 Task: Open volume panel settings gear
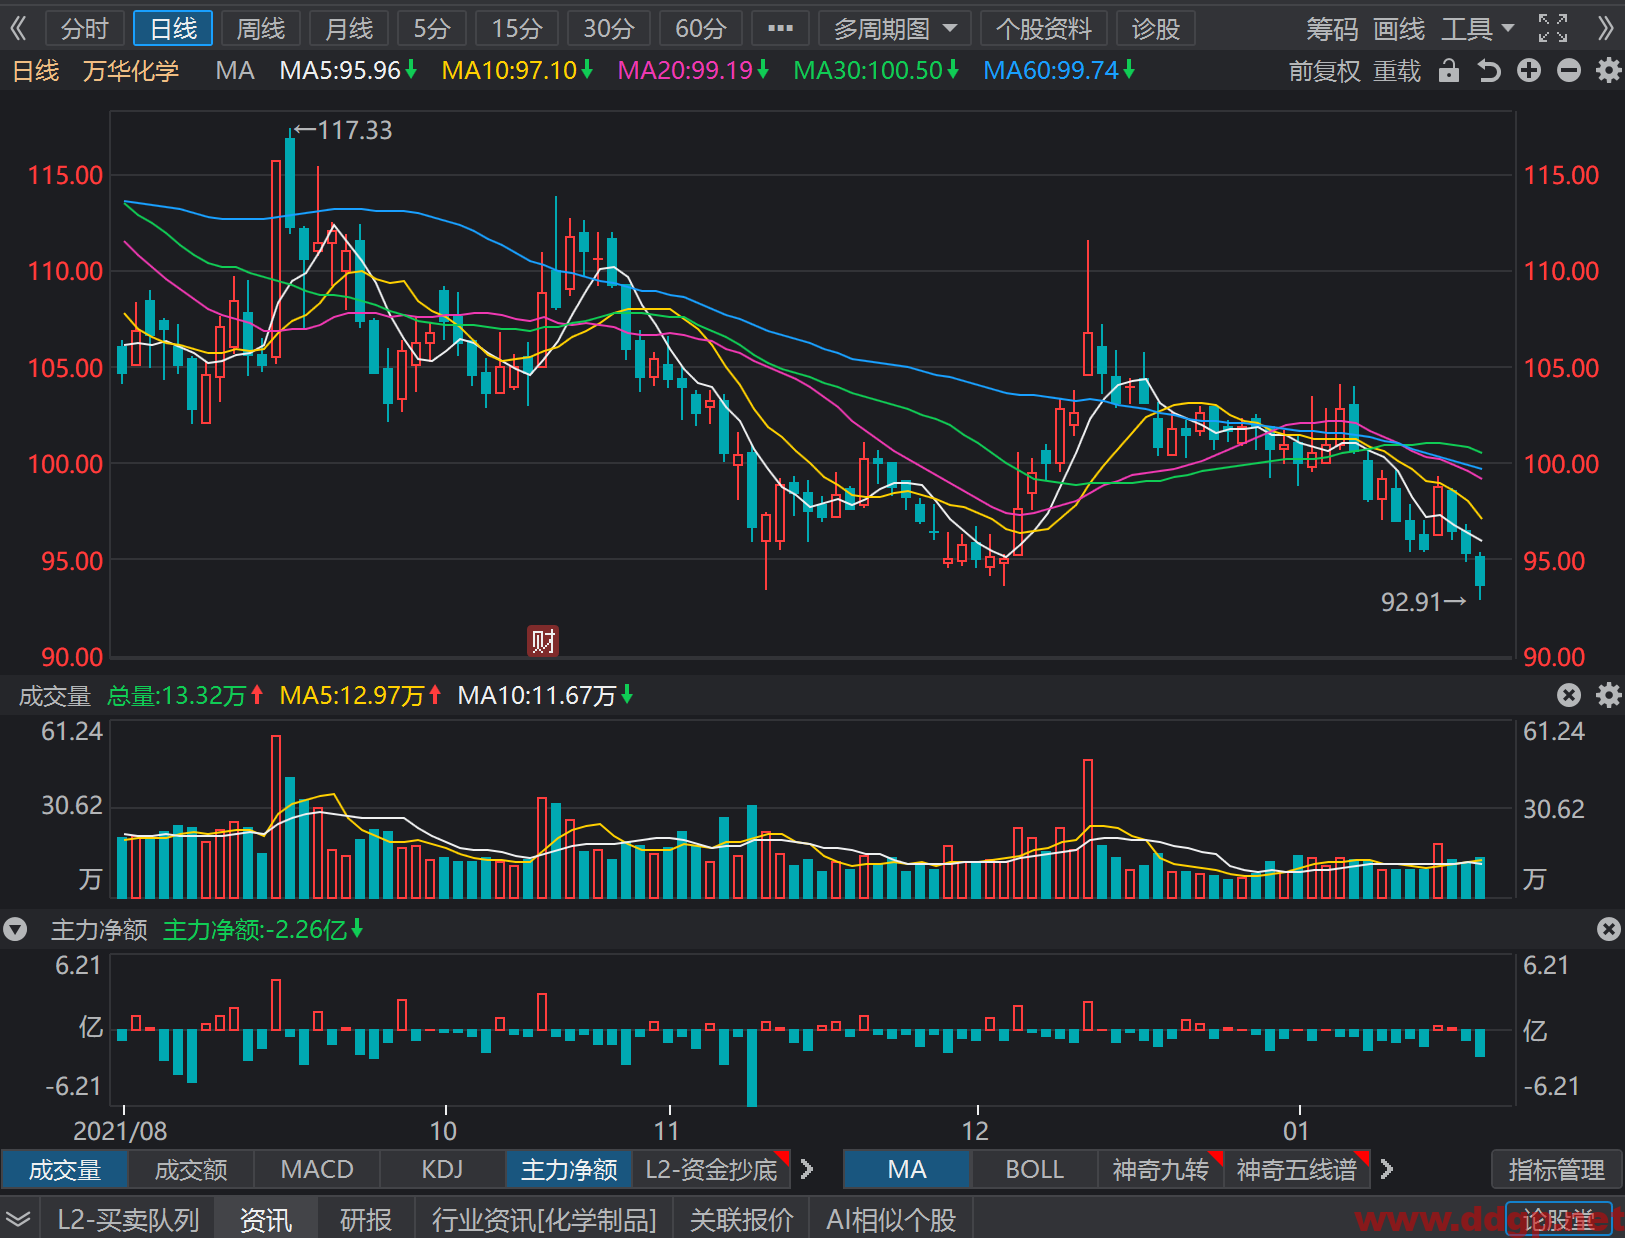(1608, 695)
